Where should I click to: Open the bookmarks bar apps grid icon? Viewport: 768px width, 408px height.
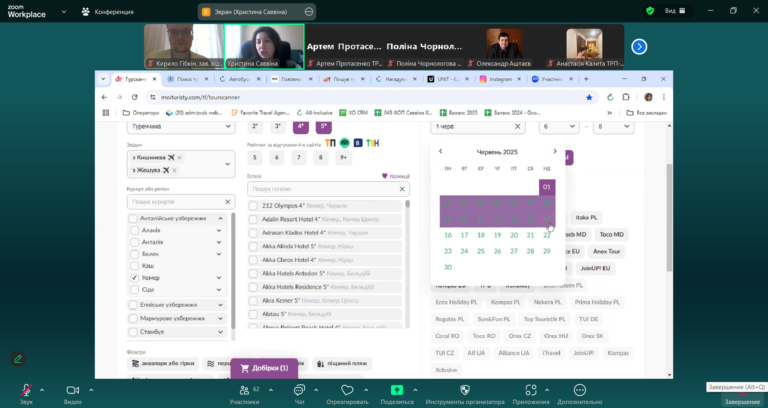(x=106, y=113)
